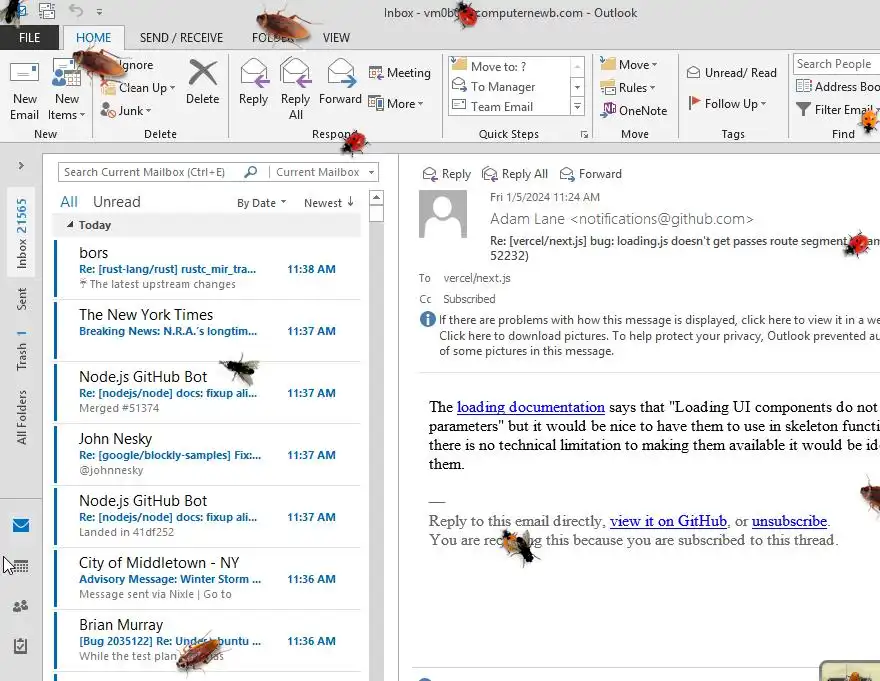The image size is (880, 681).
Task: Show All messages filter
Action: (x=69, y=202)
